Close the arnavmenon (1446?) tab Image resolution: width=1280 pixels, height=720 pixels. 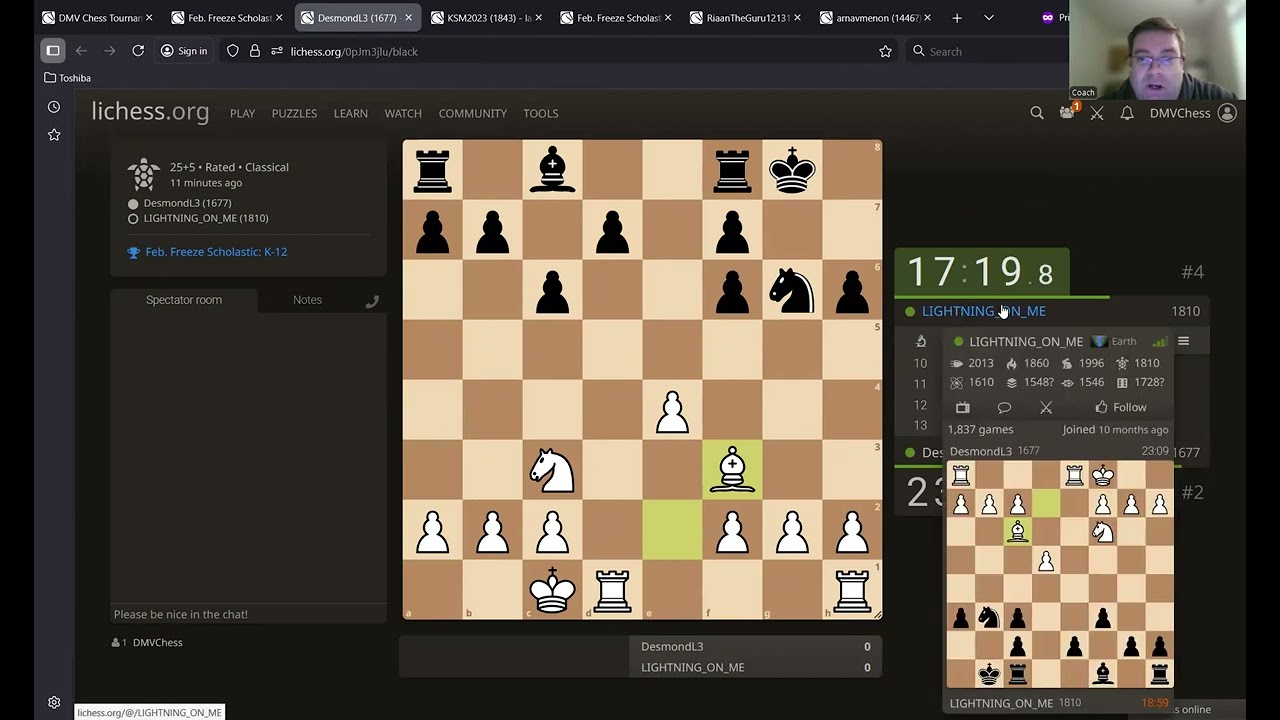tap(927, 18)
